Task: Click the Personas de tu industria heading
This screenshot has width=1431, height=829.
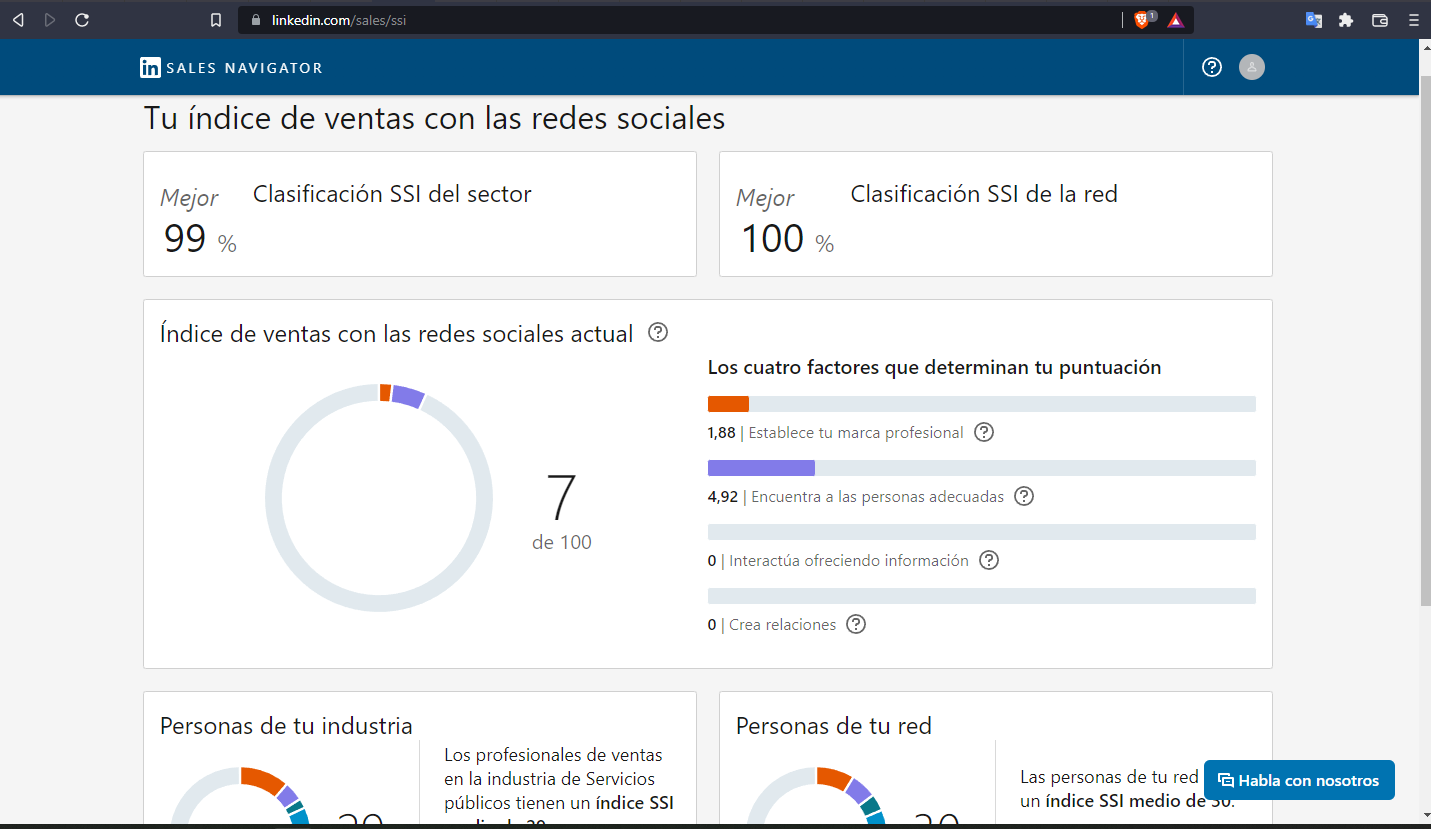Action: pos(286,726)
